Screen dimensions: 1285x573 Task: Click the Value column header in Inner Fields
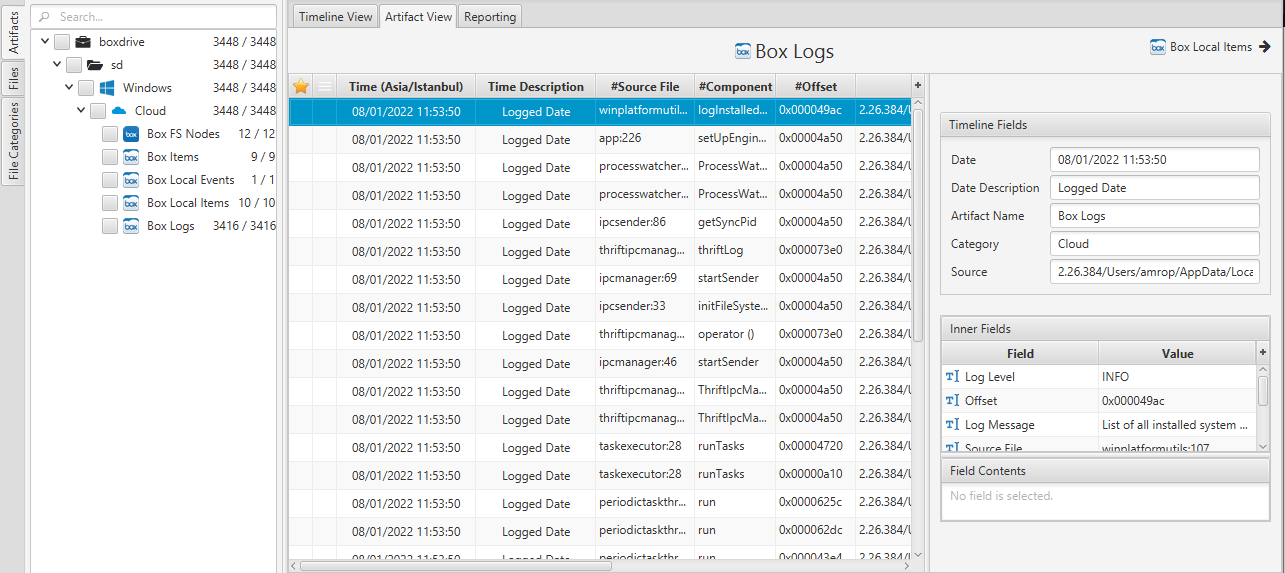[1177, 353]
